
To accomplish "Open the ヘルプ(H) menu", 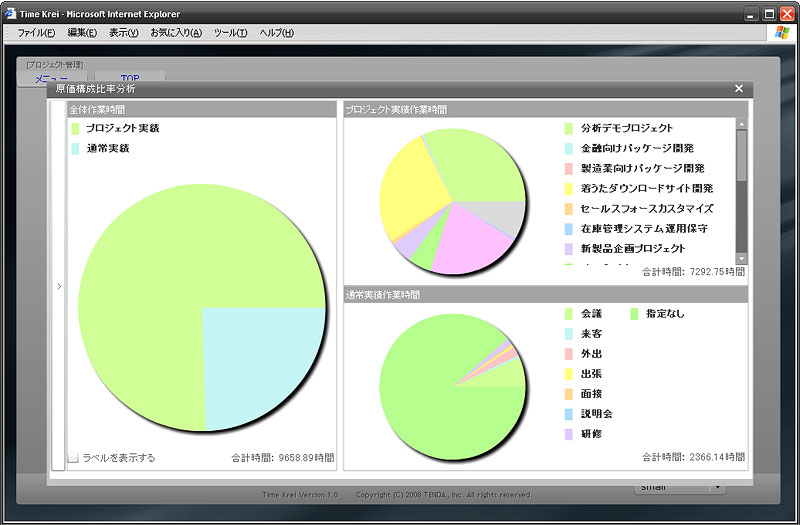I will coord(276,33).
